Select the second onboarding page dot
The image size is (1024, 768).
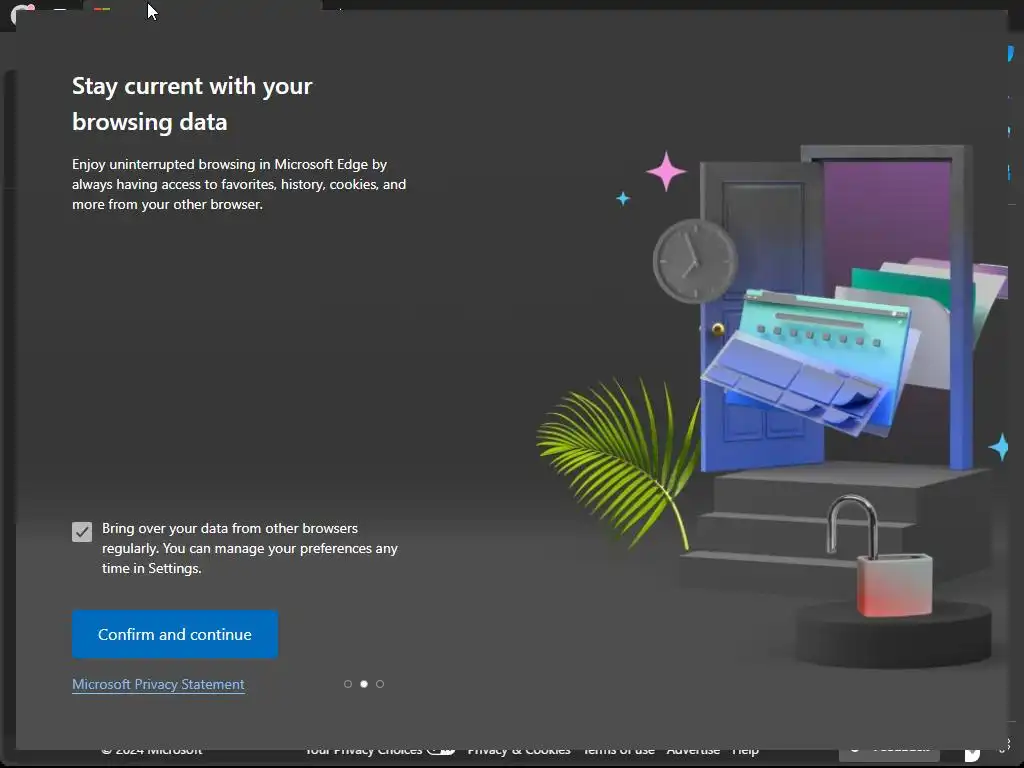tap(364, 684)
